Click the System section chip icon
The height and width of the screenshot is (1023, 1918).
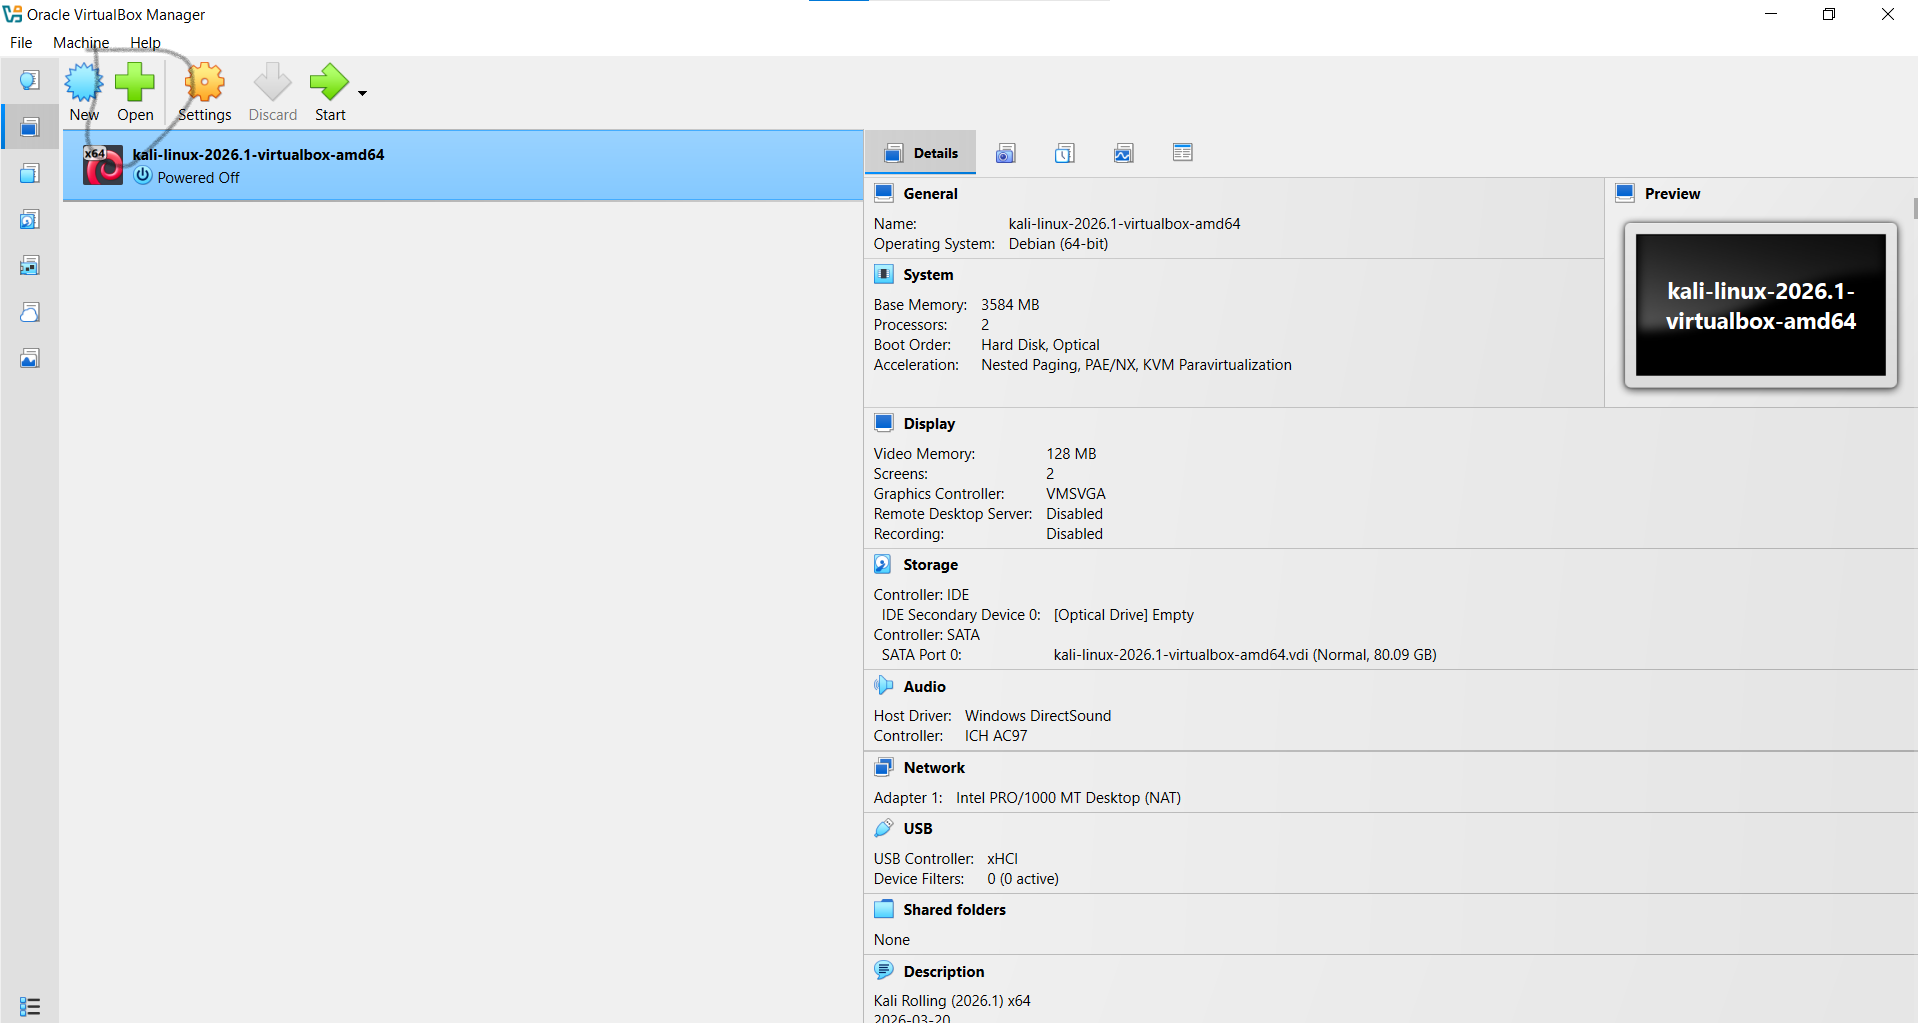tap(884, 274)
